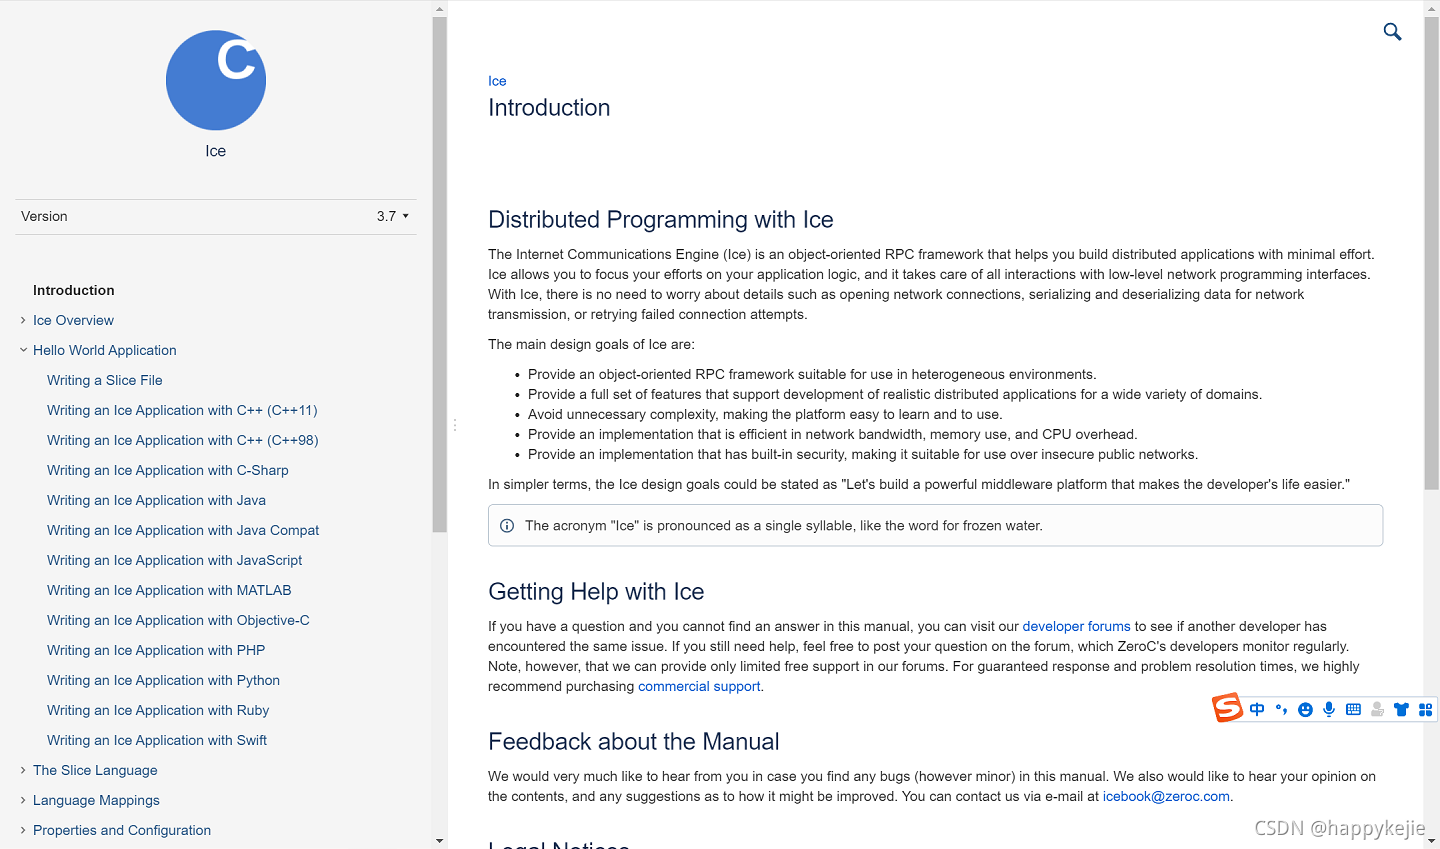Open the search magnifier icon

click(x=1392, y=32)
